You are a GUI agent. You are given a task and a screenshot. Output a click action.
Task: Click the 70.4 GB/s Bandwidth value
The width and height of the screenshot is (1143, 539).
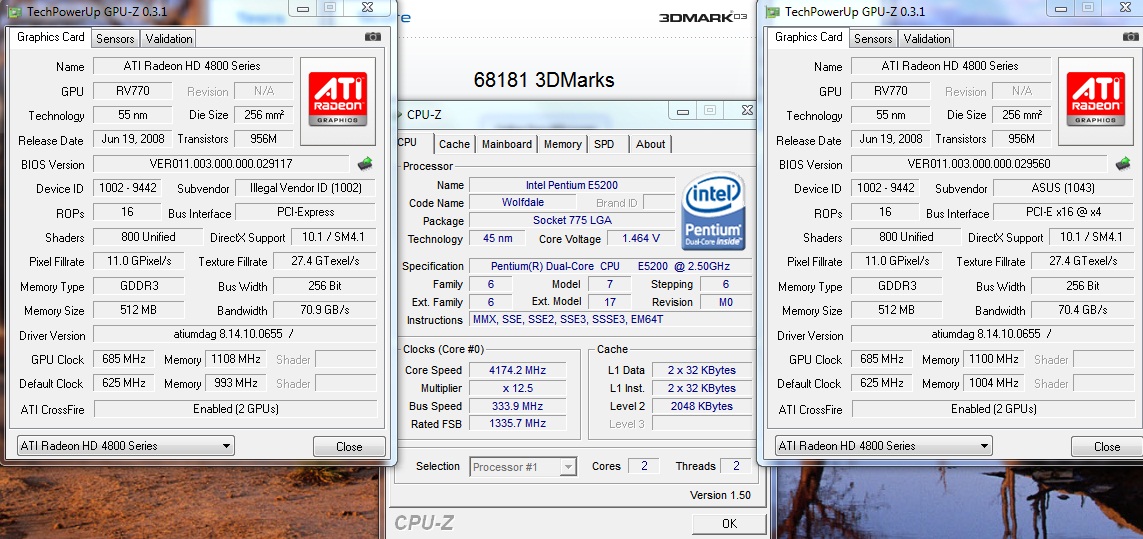coord(1082,310)
